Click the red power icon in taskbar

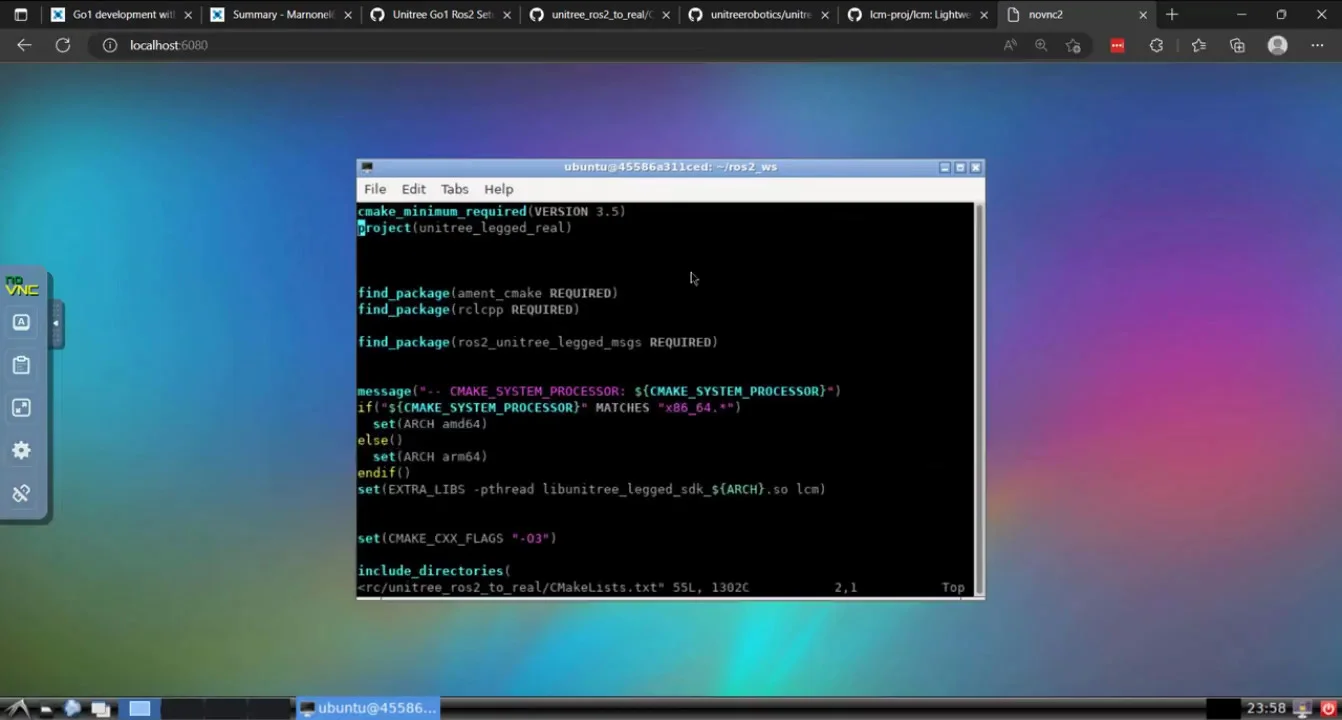tap(1328, 708)
